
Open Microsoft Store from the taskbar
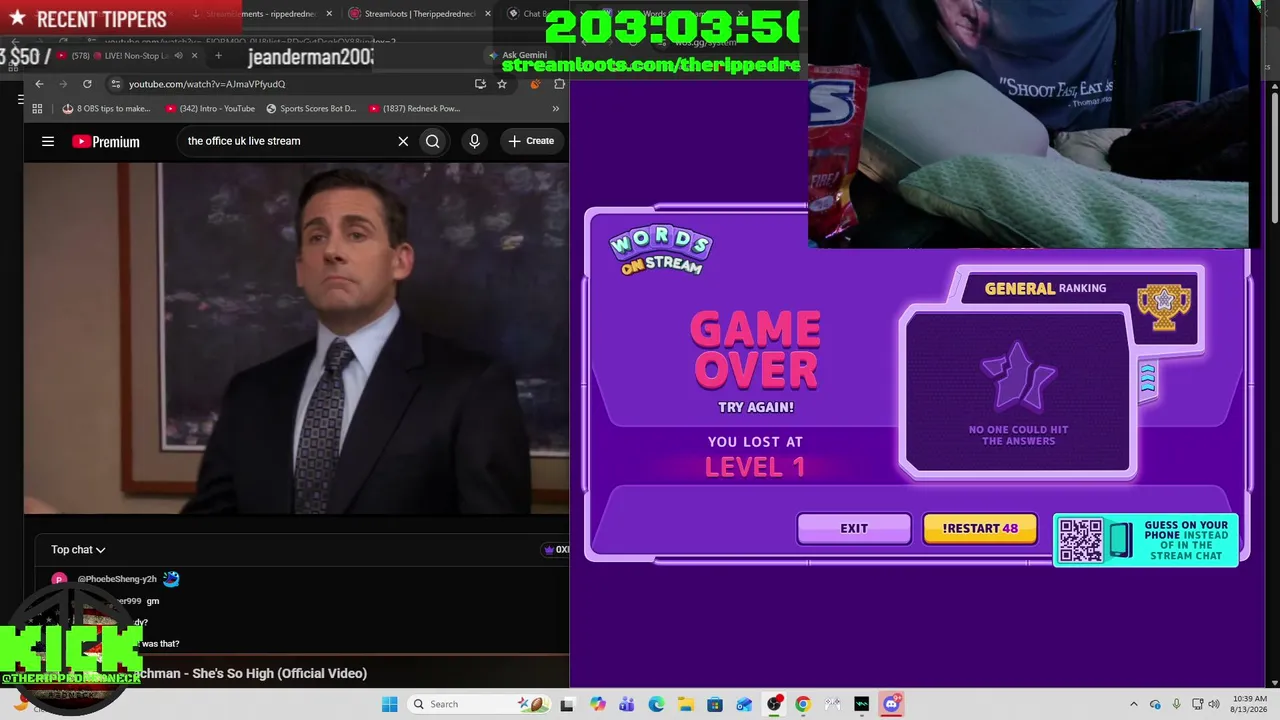point(715,704)
